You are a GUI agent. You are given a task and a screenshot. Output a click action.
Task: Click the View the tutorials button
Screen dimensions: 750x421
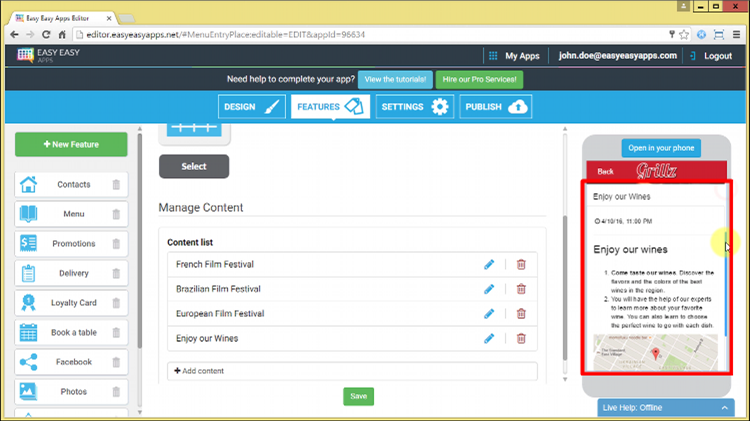tap(395, 79)
